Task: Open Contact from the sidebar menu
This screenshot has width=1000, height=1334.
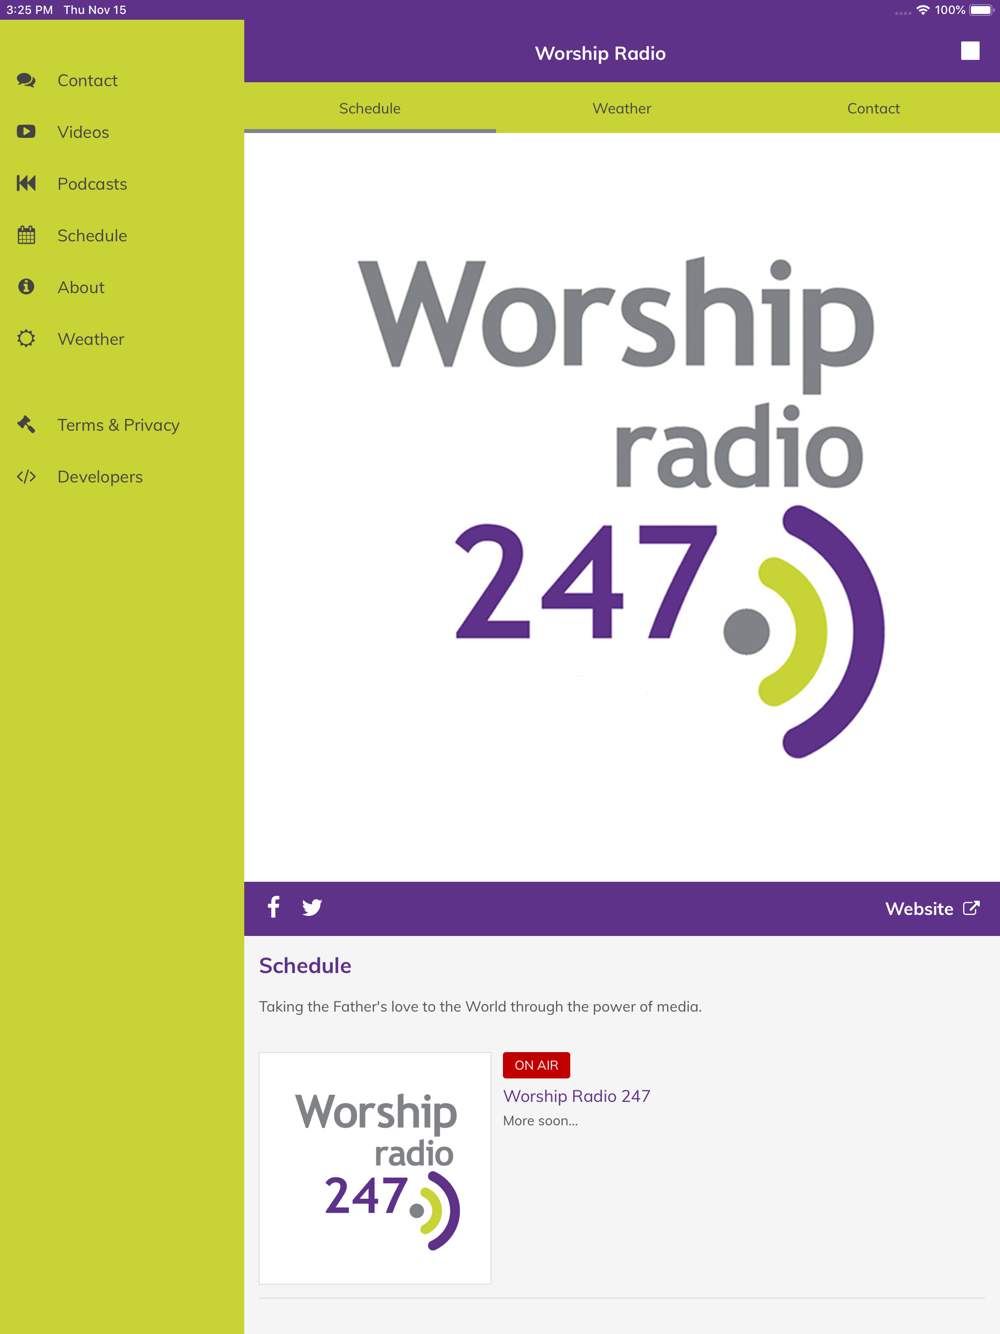Action: [122, 80]
